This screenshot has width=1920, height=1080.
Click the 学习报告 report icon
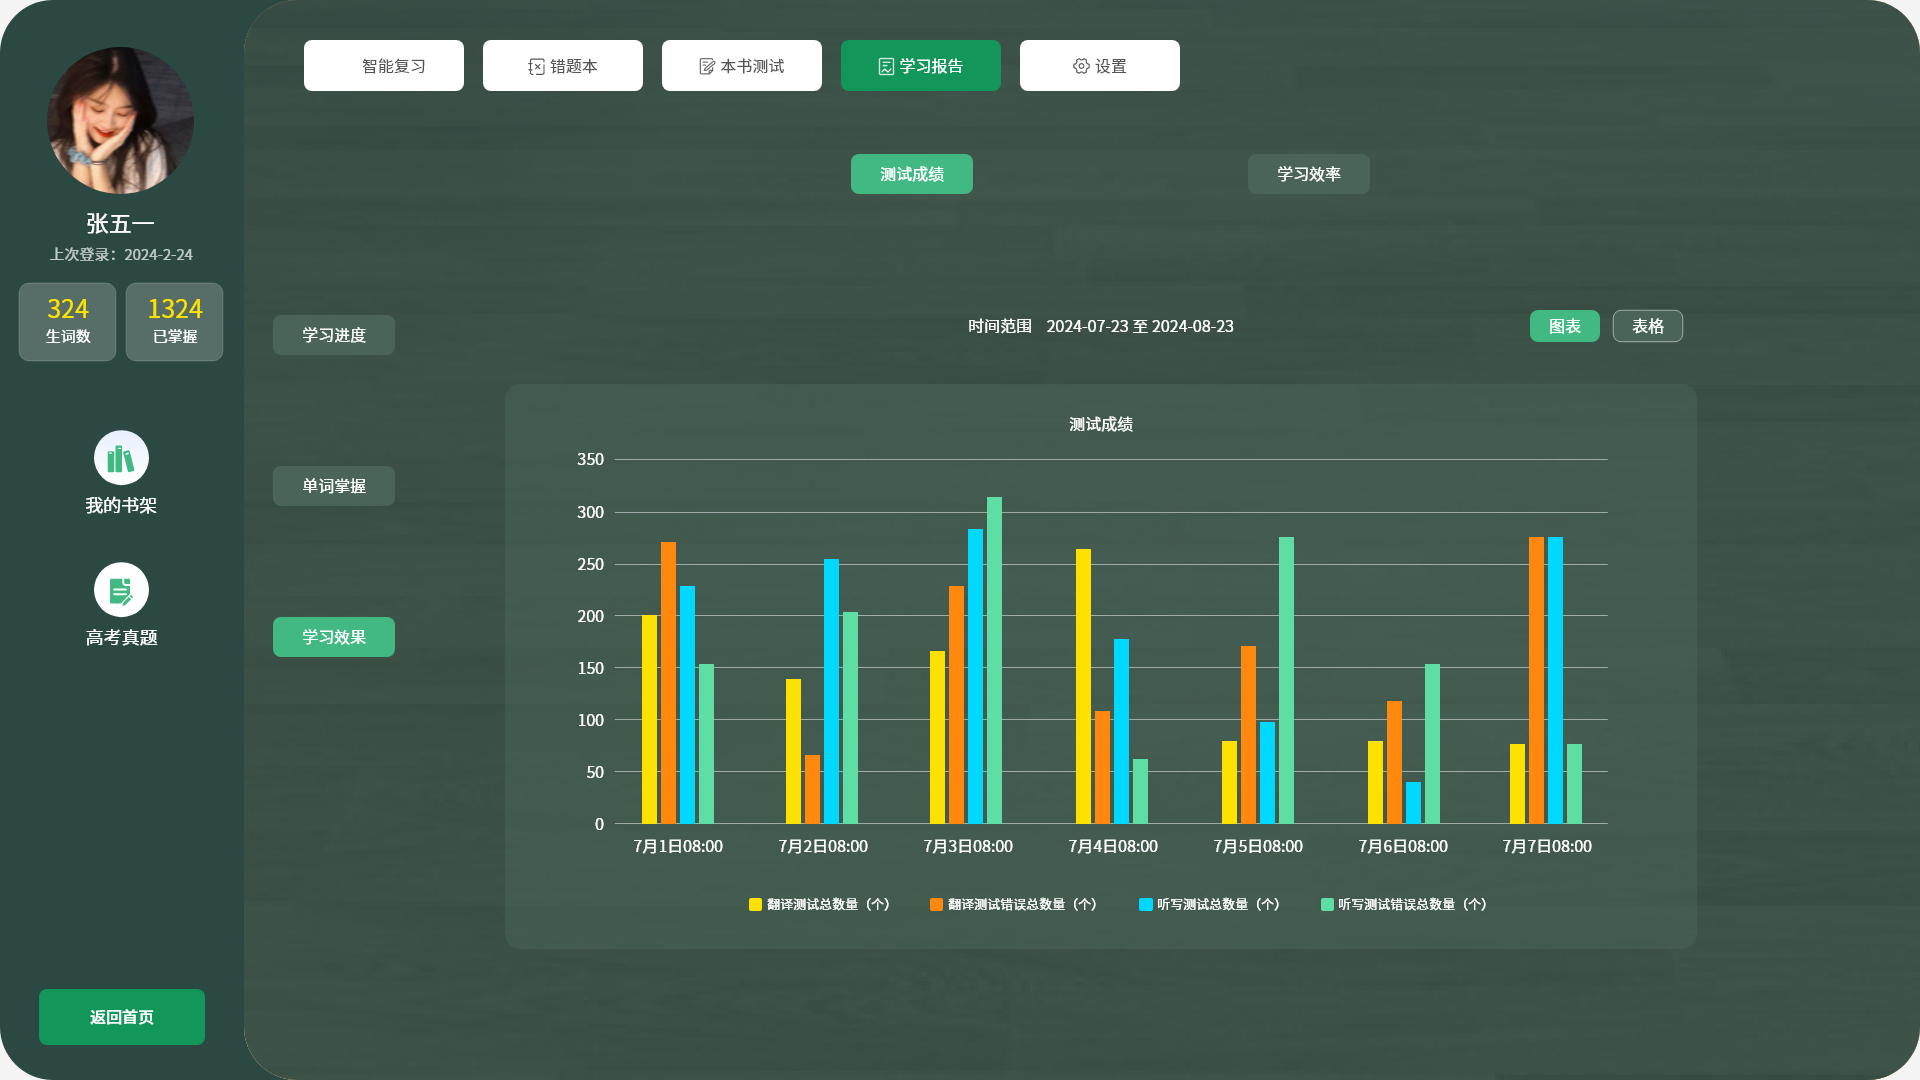click(x=886, y=66)
